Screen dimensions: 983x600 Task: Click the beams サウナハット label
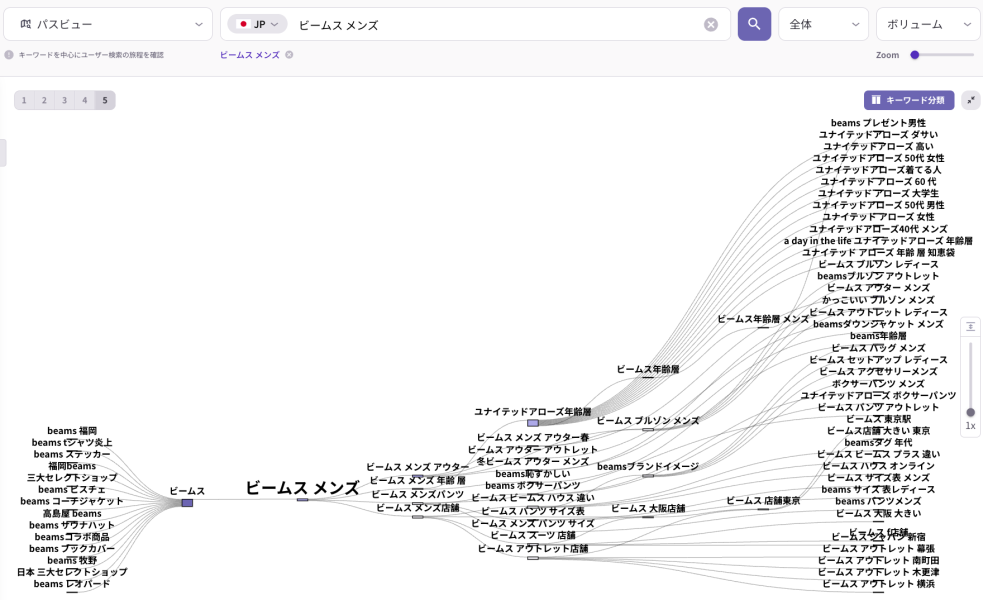[72, 525]
